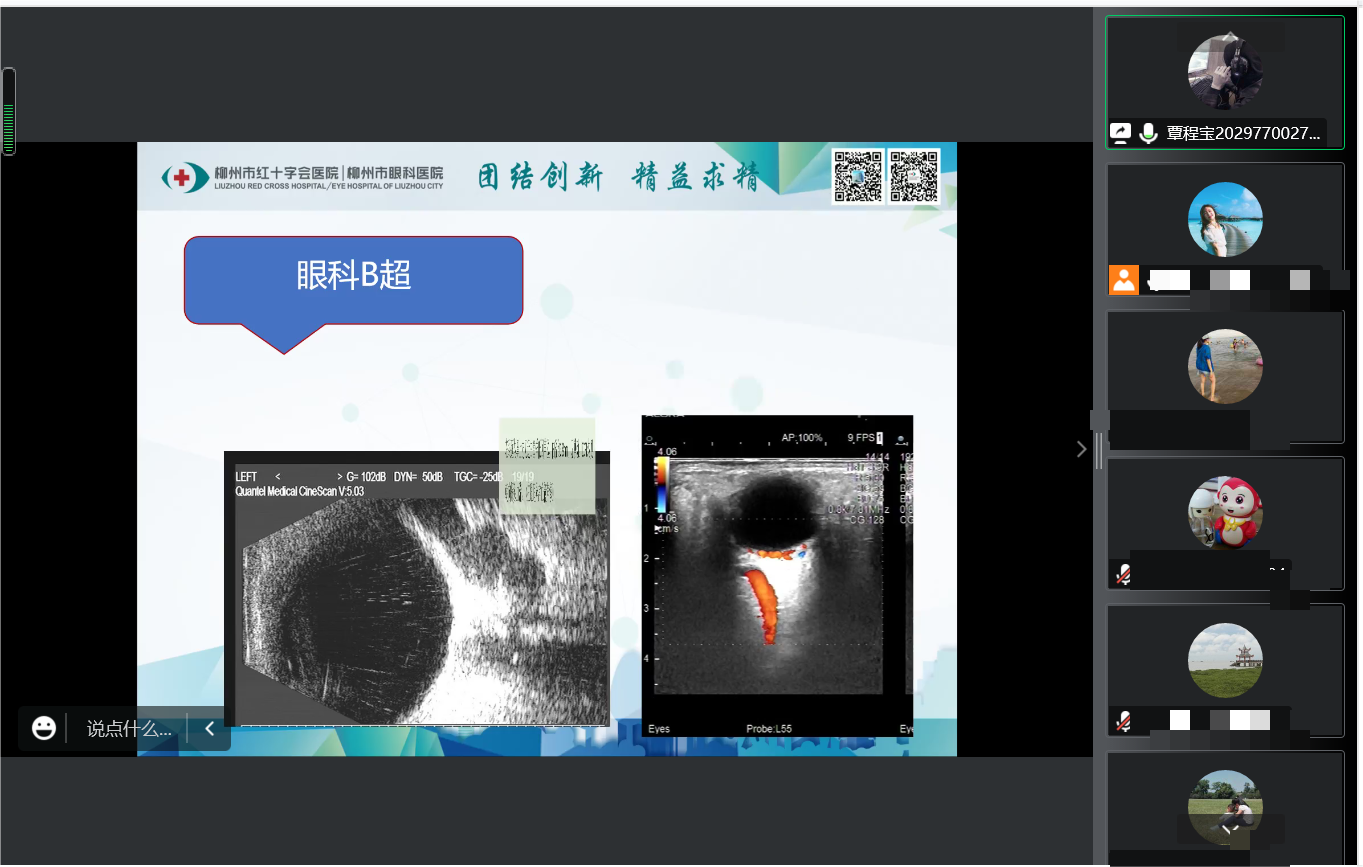
Task: Click the 团结创新 精益求精 slogan text
Action: pyautogui.click(x=618, y=177)
